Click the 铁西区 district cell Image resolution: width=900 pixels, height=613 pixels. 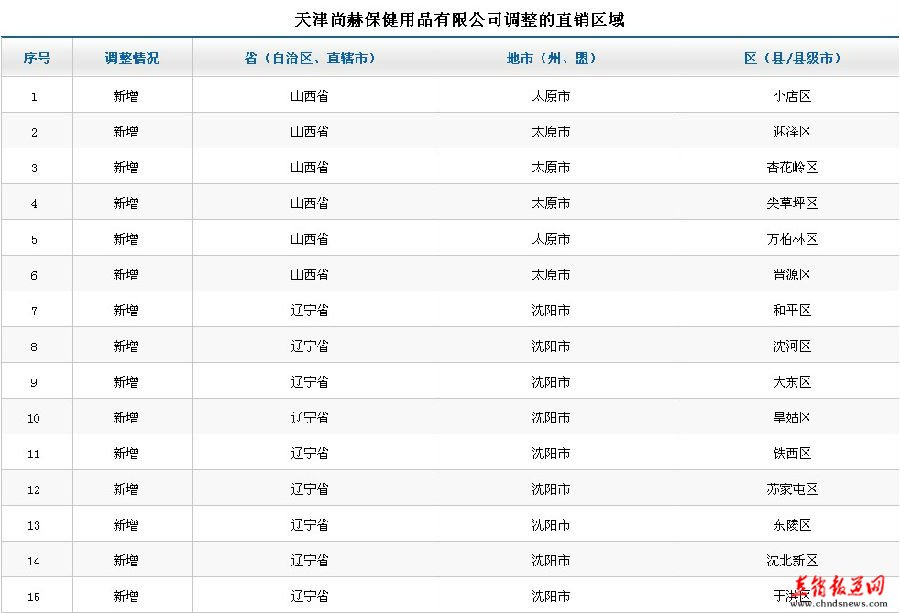[x=792, y=454]
